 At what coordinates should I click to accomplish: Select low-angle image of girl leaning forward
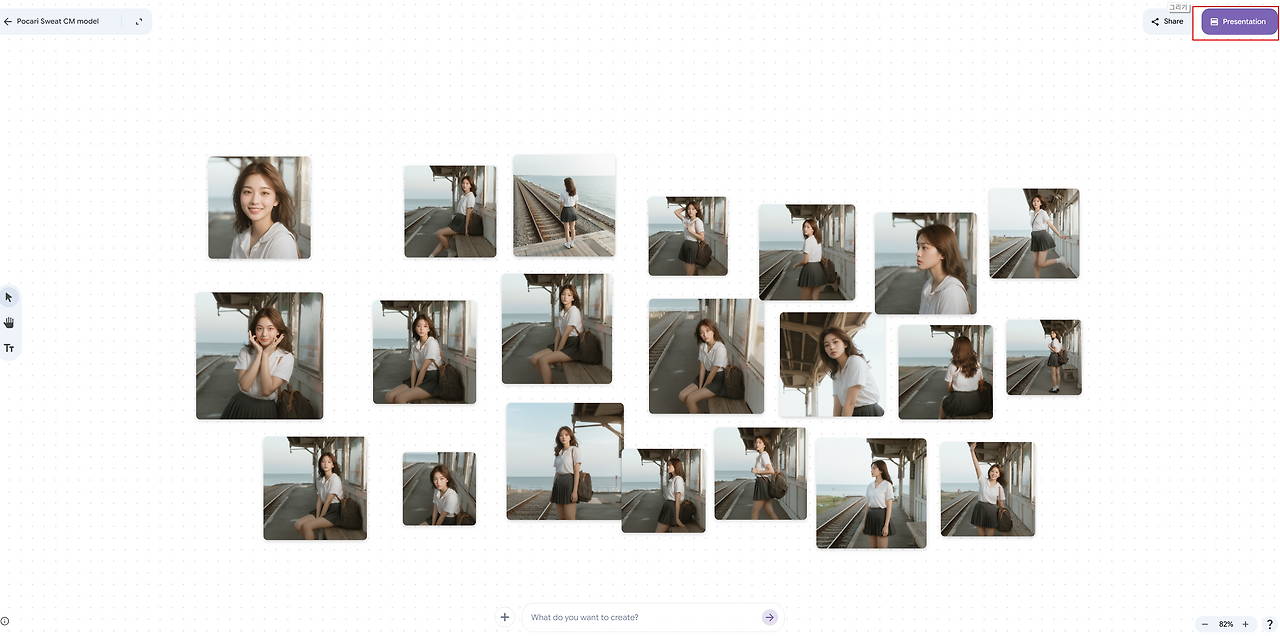[x=832, y=364]
